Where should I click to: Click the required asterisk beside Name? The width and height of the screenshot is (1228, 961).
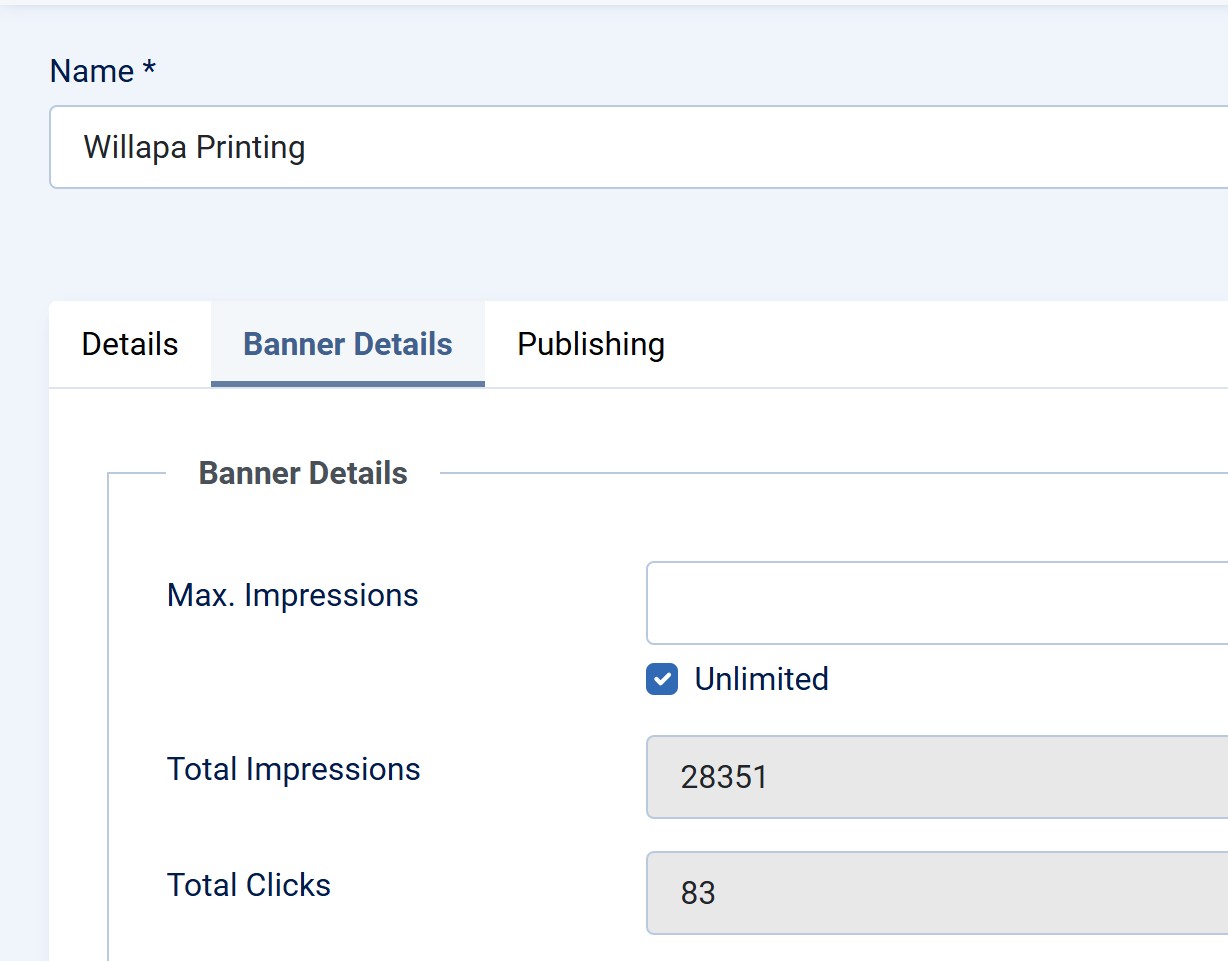pos(149,69)
